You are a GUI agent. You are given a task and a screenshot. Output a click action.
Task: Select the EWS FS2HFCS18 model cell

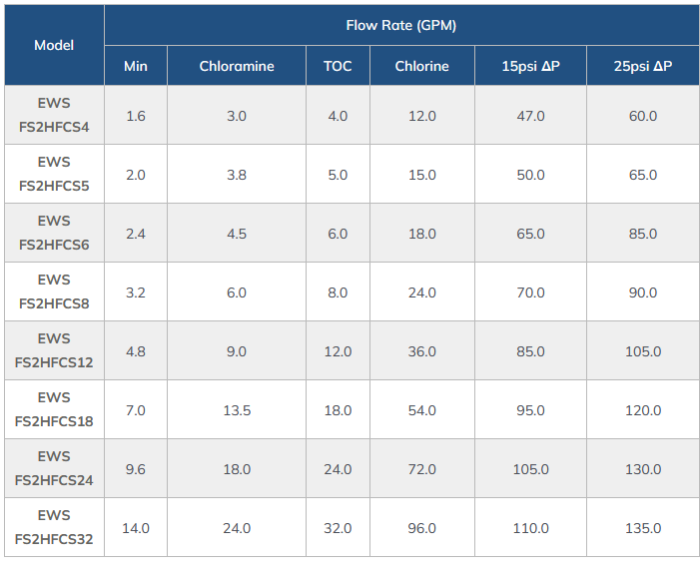point(54,410)
